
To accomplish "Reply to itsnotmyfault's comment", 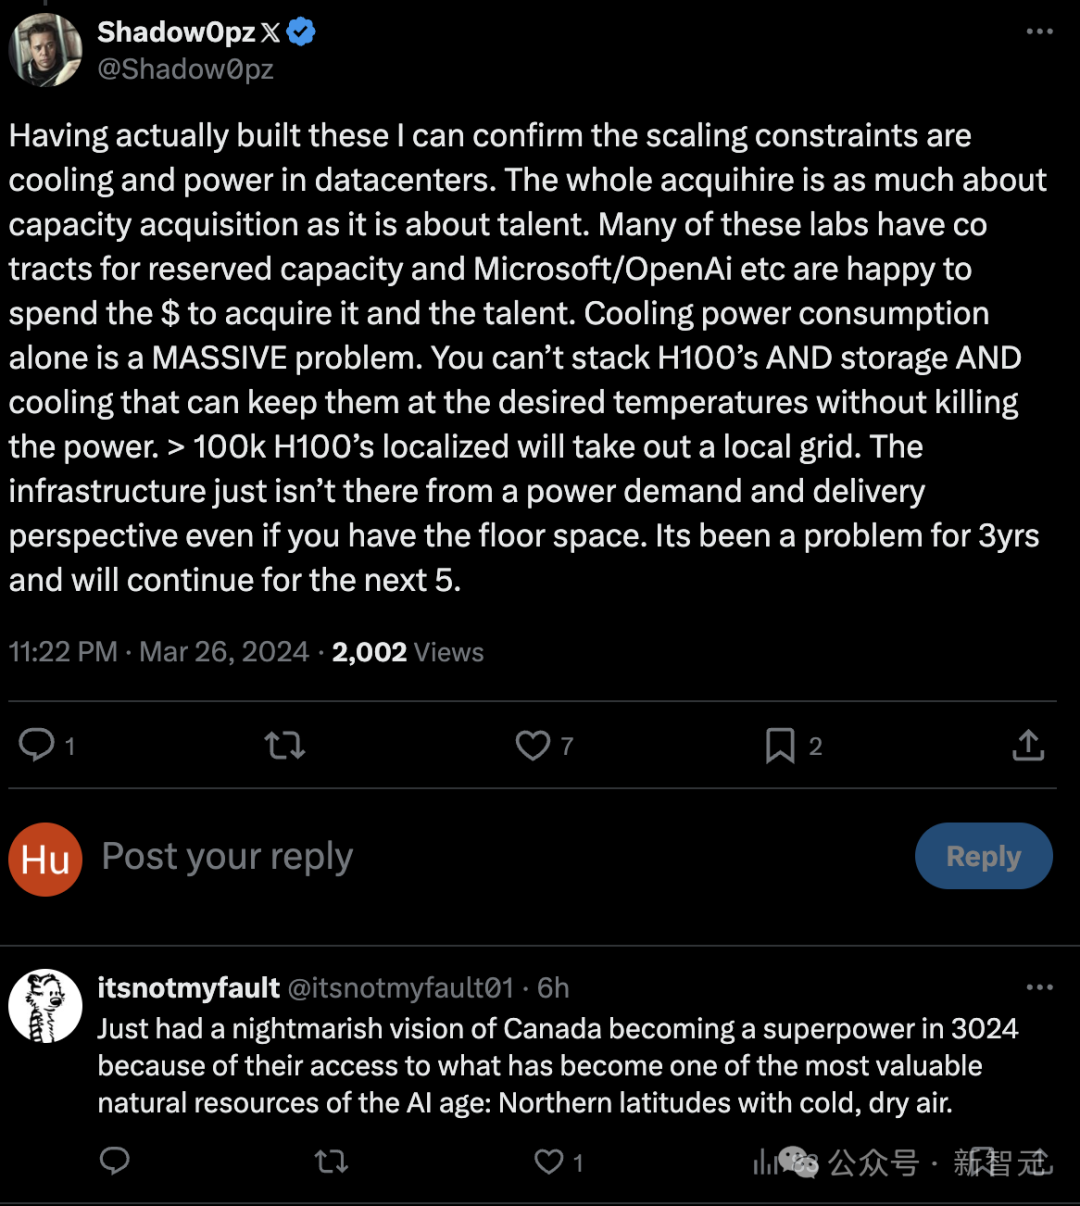I will tap(115, 1160).
